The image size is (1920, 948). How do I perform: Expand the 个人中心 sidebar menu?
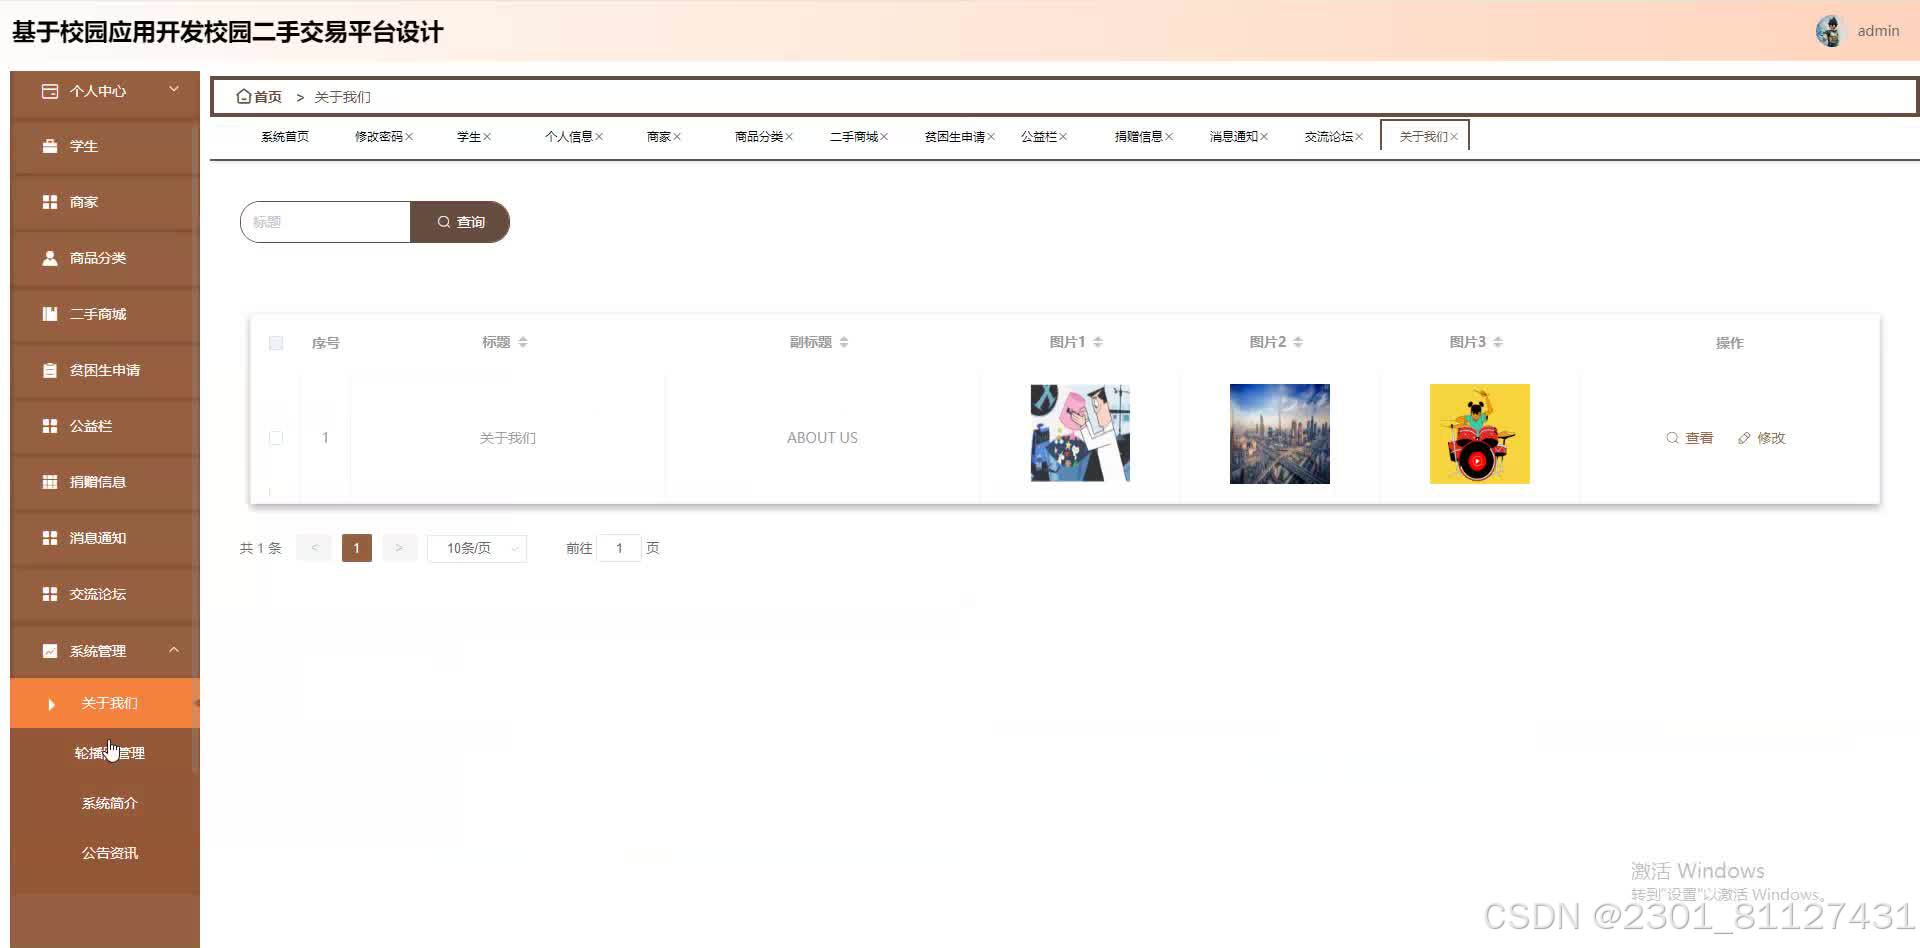105,91
